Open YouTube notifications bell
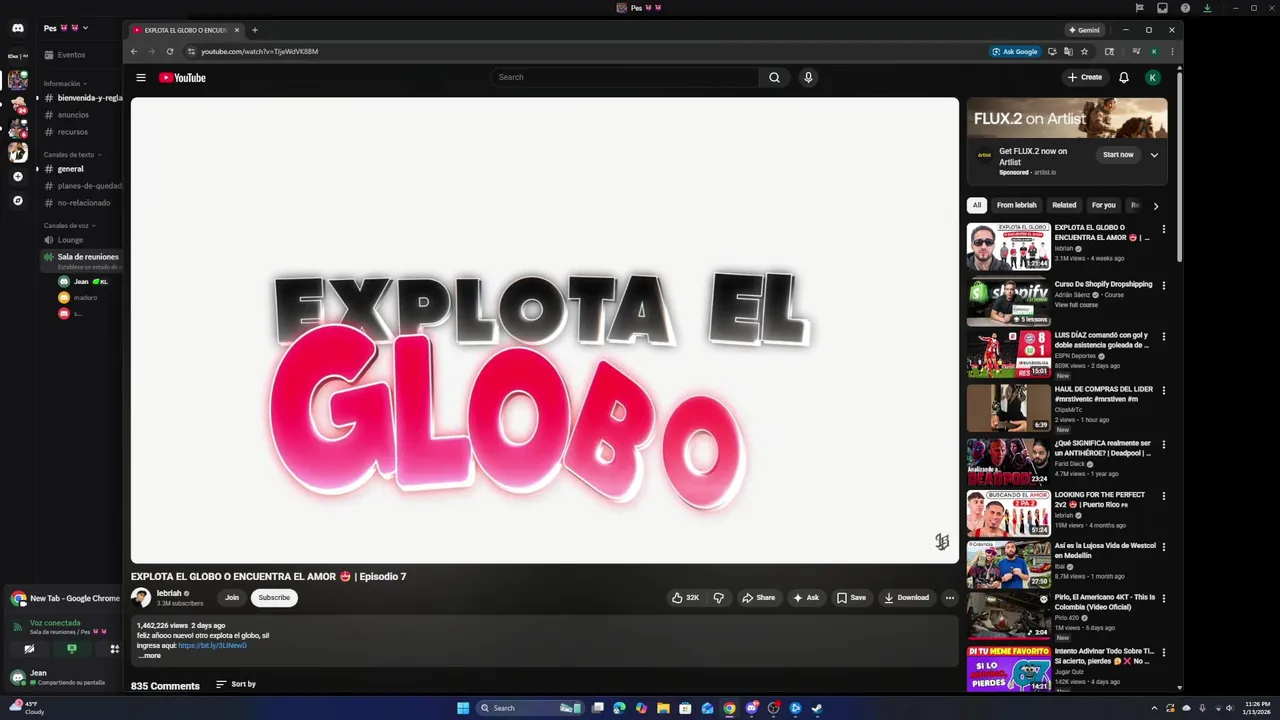The image size is (1280, 720). tap(1124, 77)
